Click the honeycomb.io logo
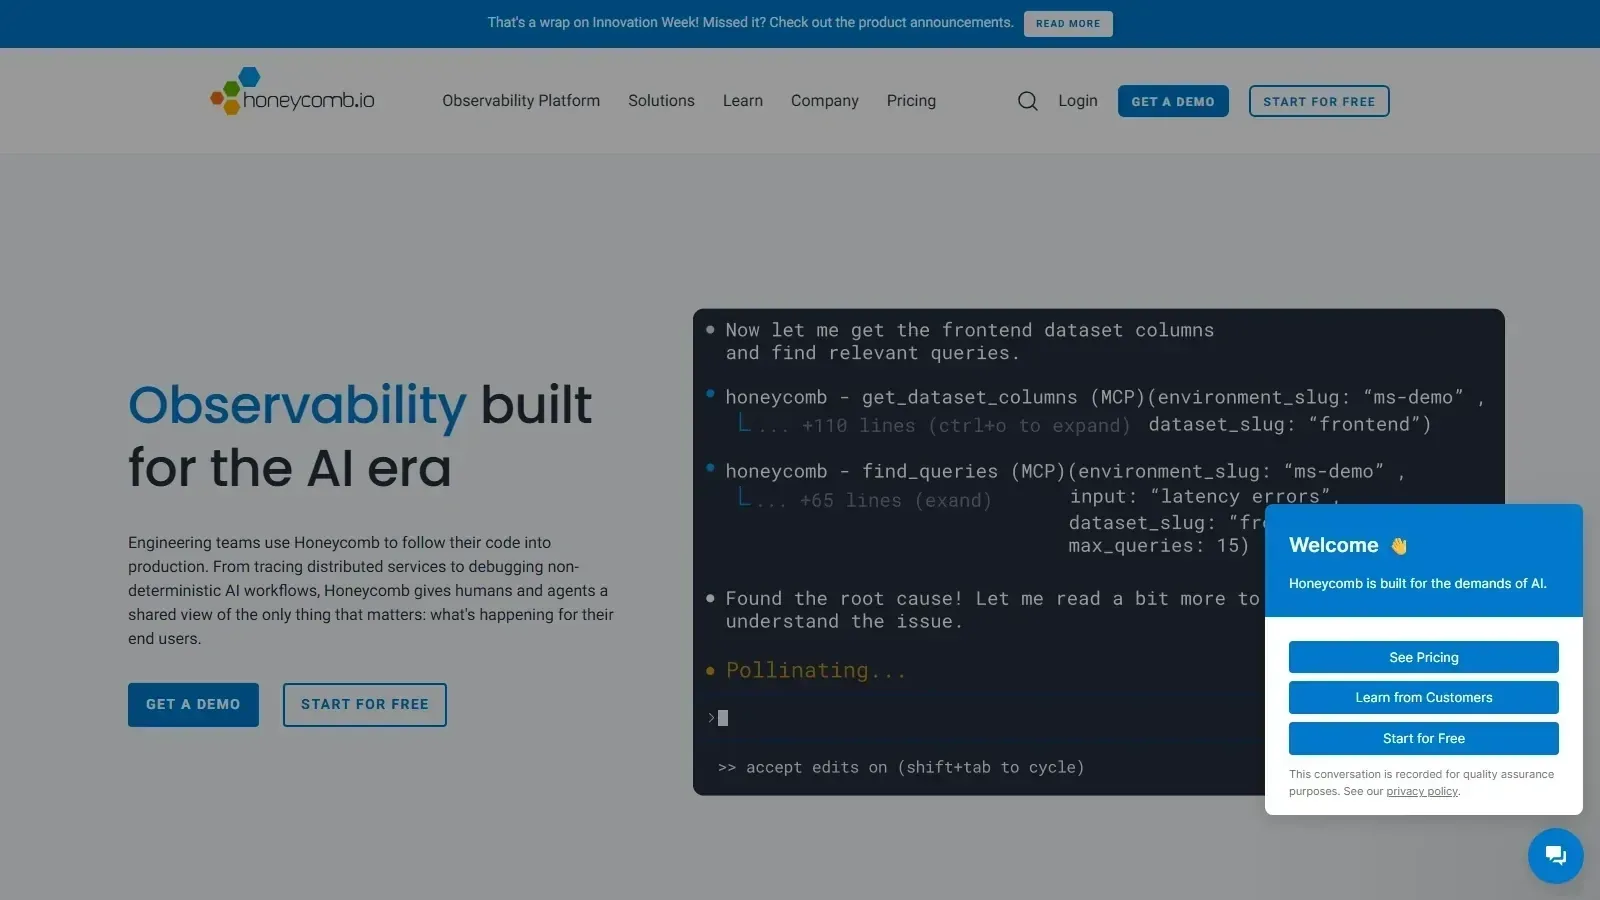Screen dimensions: 1600x900 (x=292, y=92)
